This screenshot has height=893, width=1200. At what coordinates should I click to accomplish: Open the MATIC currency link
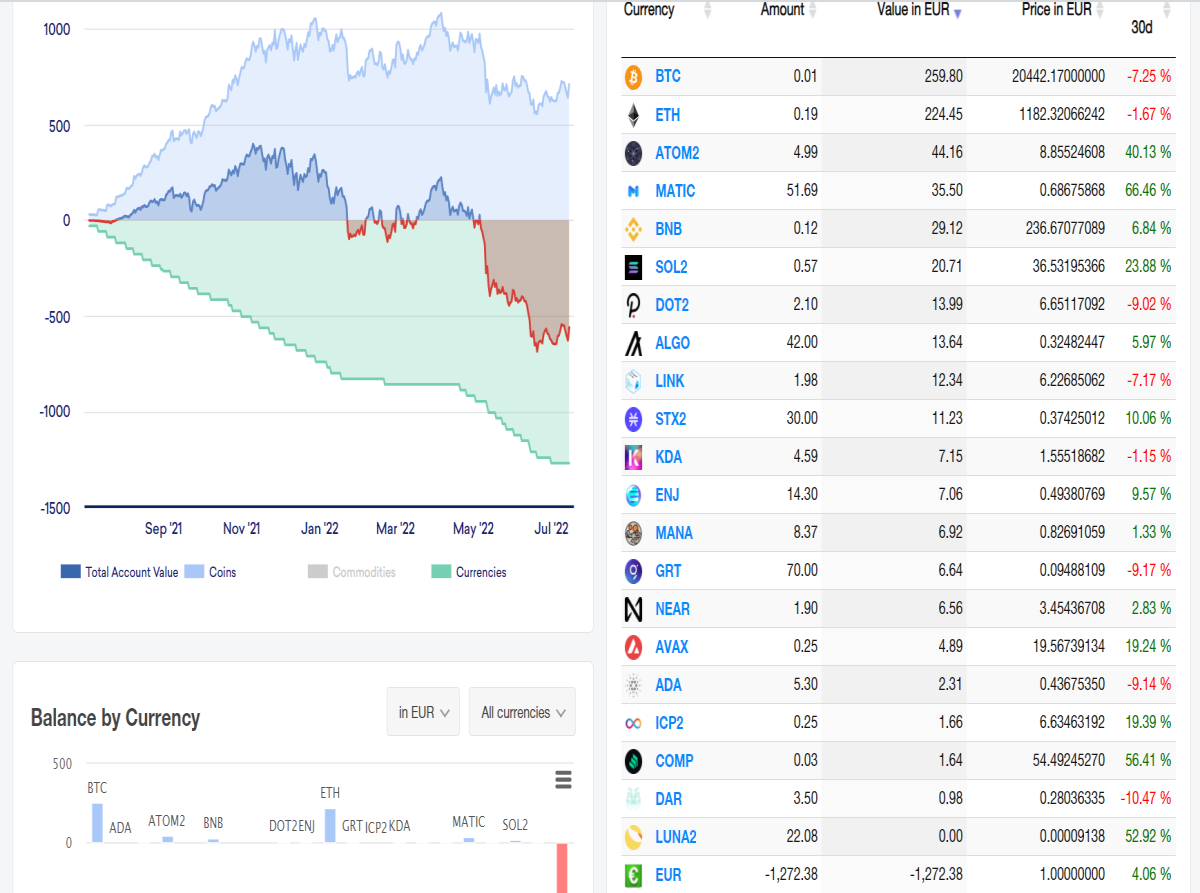pyautogui.click(x=675, y=191)
